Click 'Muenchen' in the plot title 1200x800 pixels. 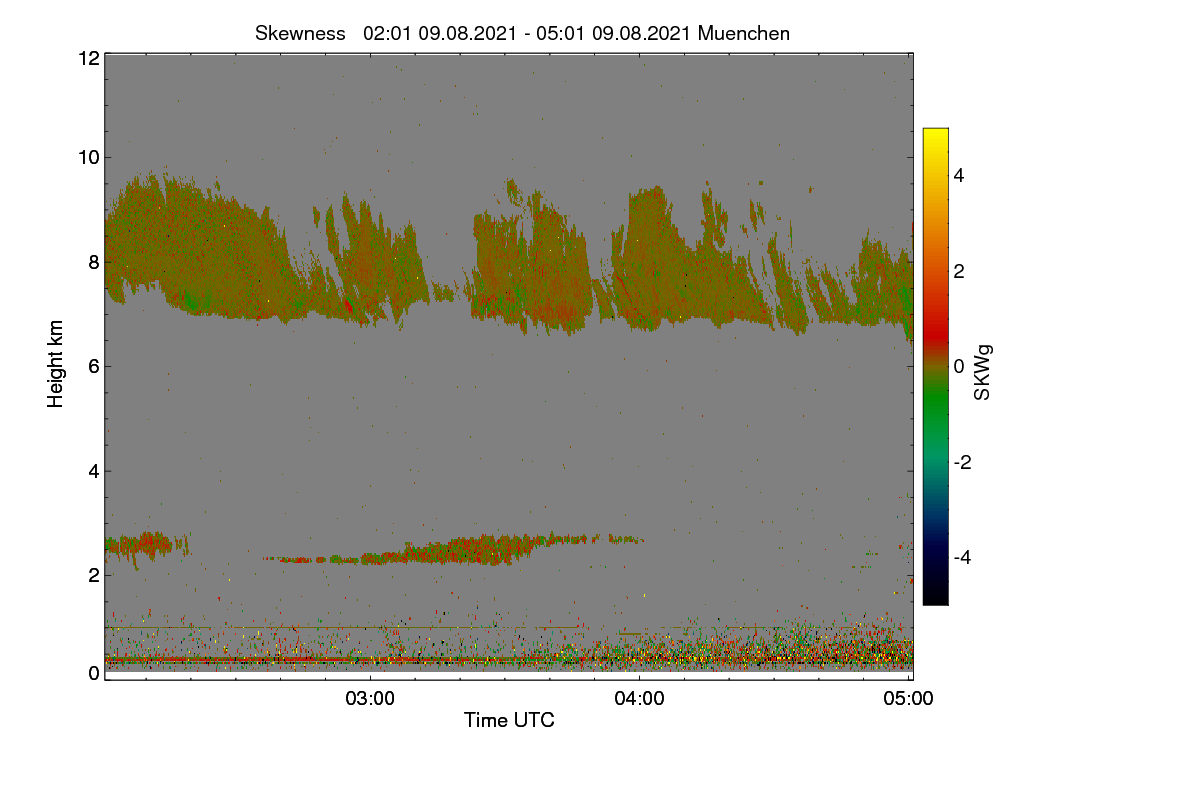tap(744, 33)
